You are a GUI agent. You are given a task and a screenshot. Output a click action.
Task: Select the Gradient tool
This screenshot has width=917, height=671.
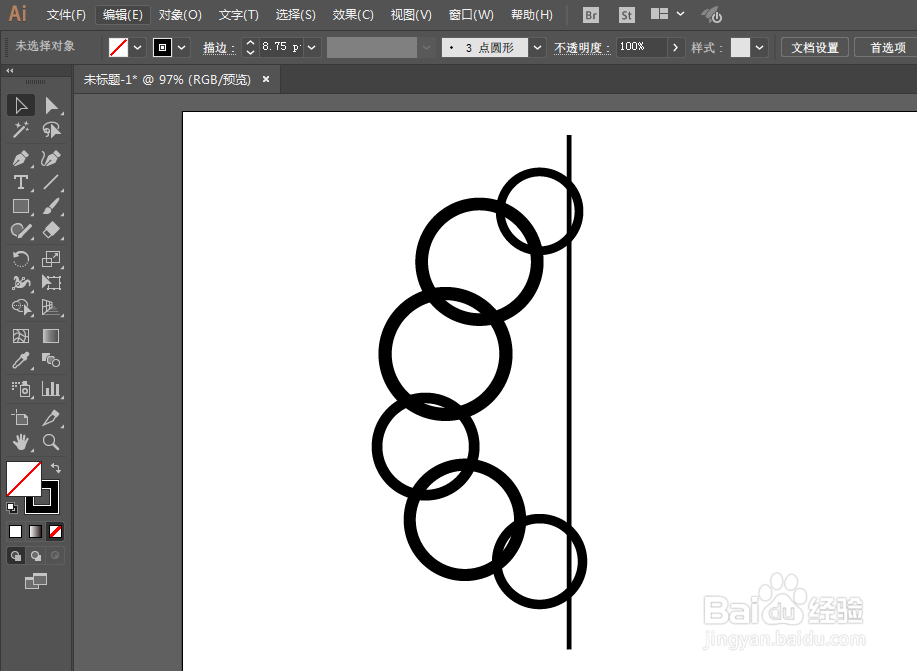[51, 335]
